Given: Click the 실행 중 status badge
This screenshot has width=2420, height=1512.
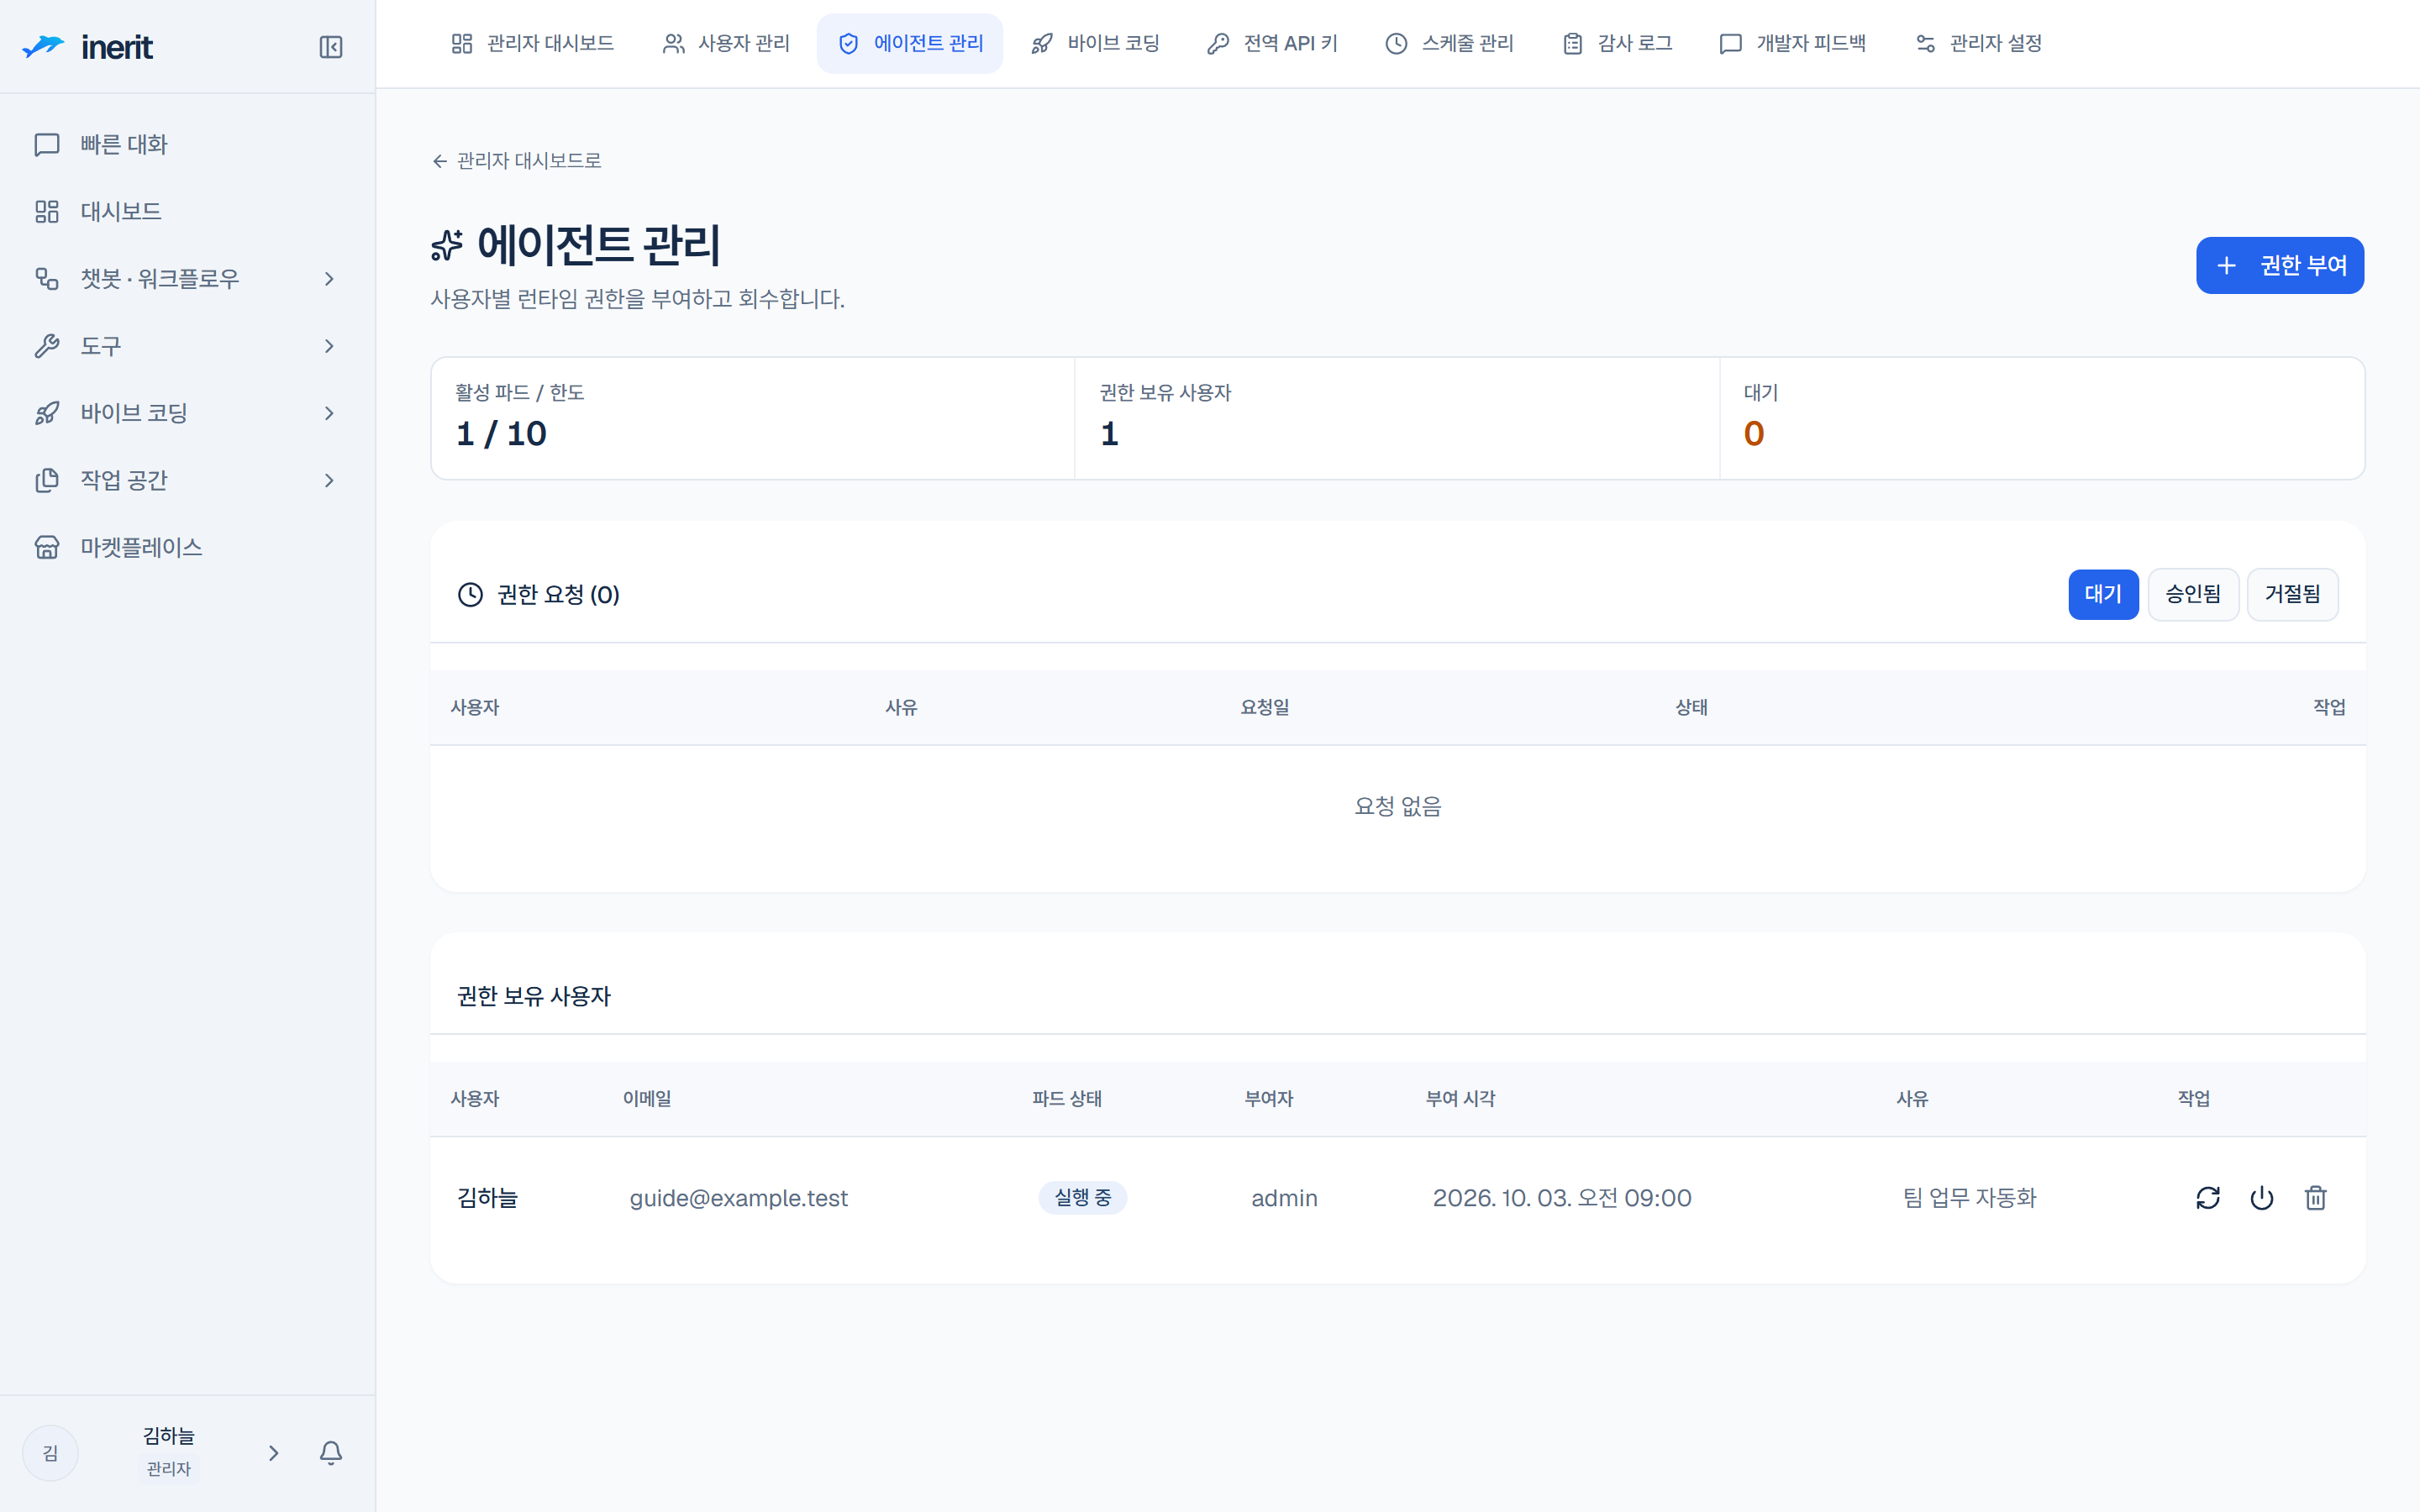Looking at the screenshot, I should 1082,1197.
